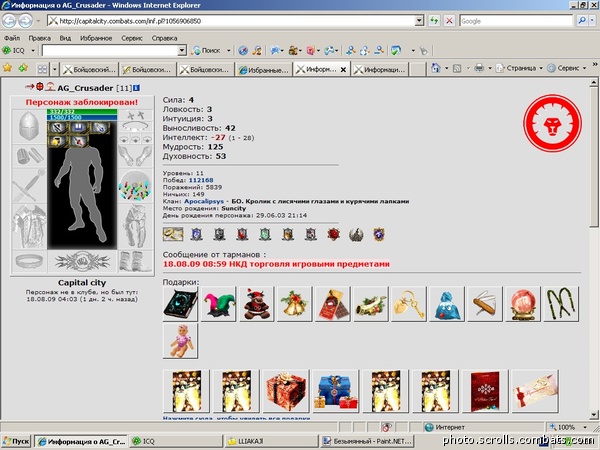Click the blue sack gift

point(447,304)
